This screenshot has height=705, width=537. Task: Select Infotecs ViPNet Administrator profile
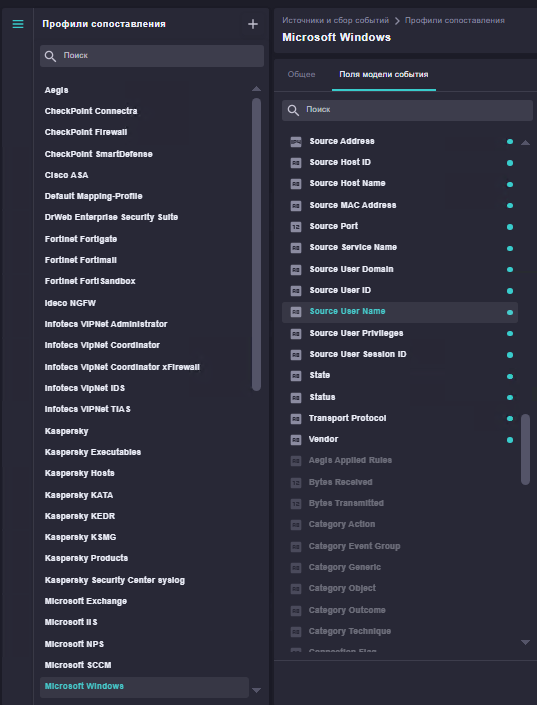pos(106,324)
